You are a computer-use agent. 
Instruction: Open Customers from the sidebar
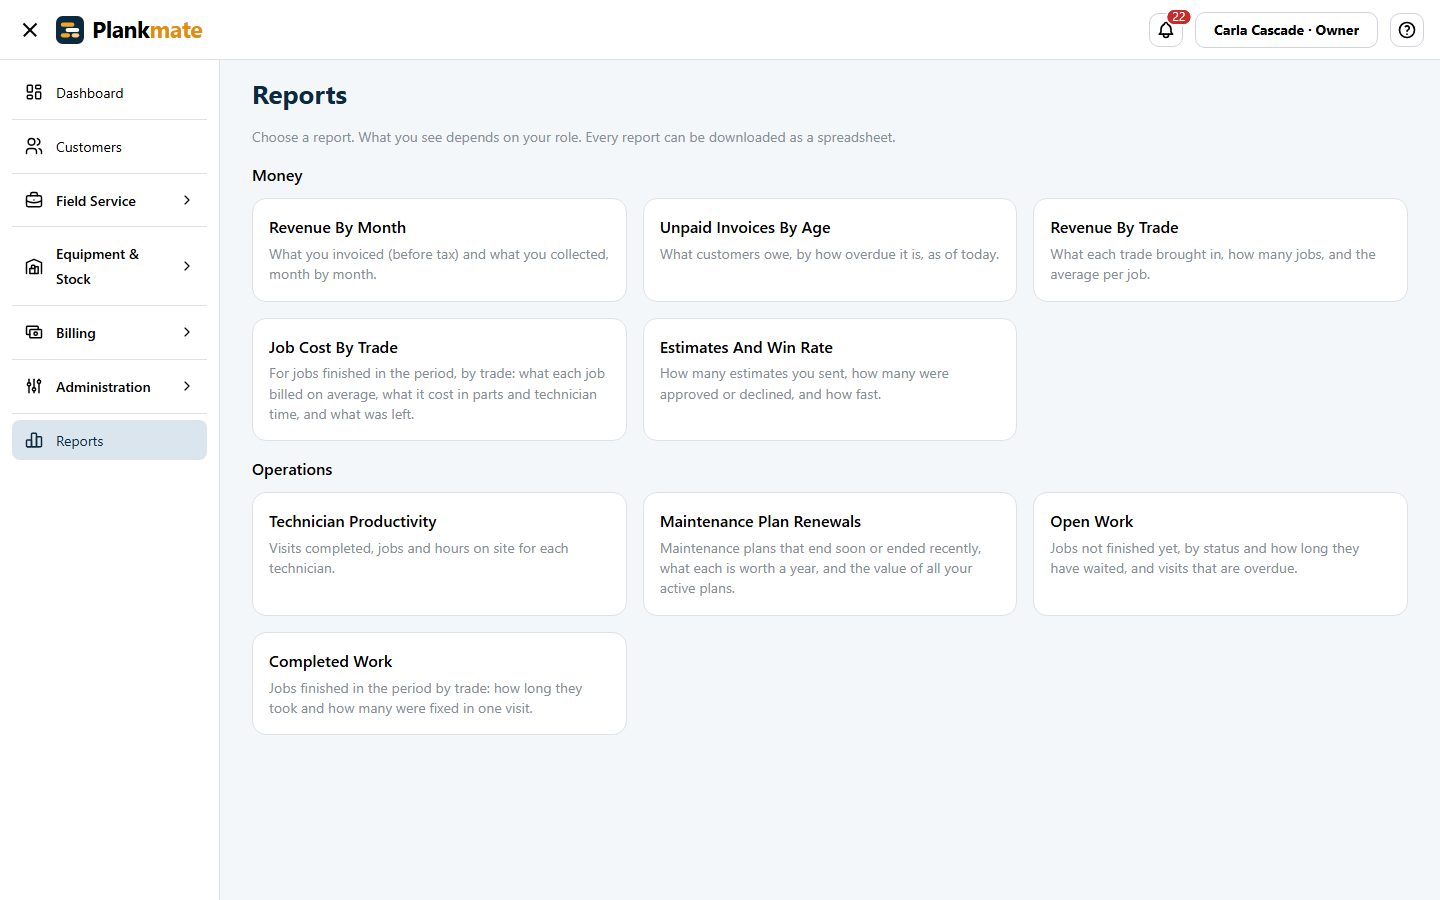[x=109, y=147]
